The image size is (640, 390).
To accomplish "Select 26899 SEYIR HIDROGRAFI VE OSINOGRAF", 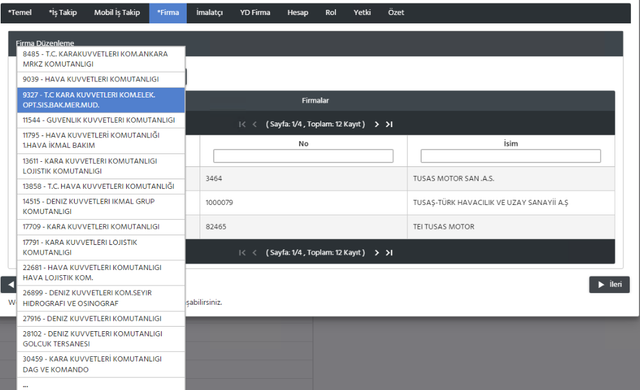I will (x=101, y=298).
